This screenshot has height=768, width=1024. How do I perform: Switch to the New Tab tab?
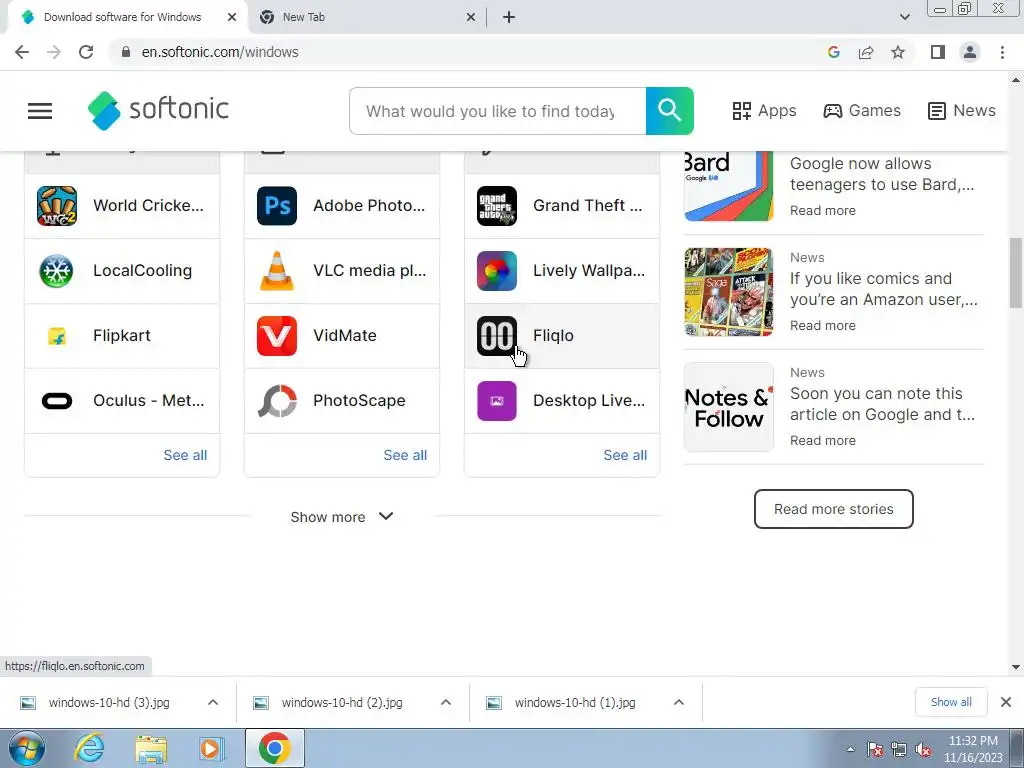[366, 17]
